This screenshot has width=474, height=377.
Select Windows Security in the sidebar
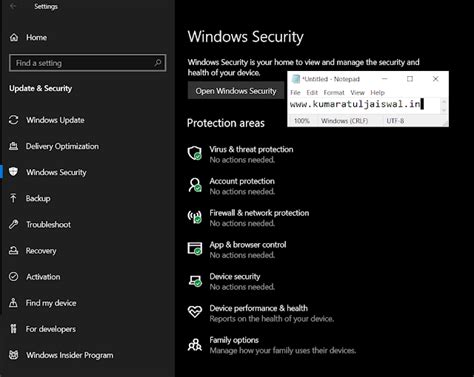click(x=56, y=172)
